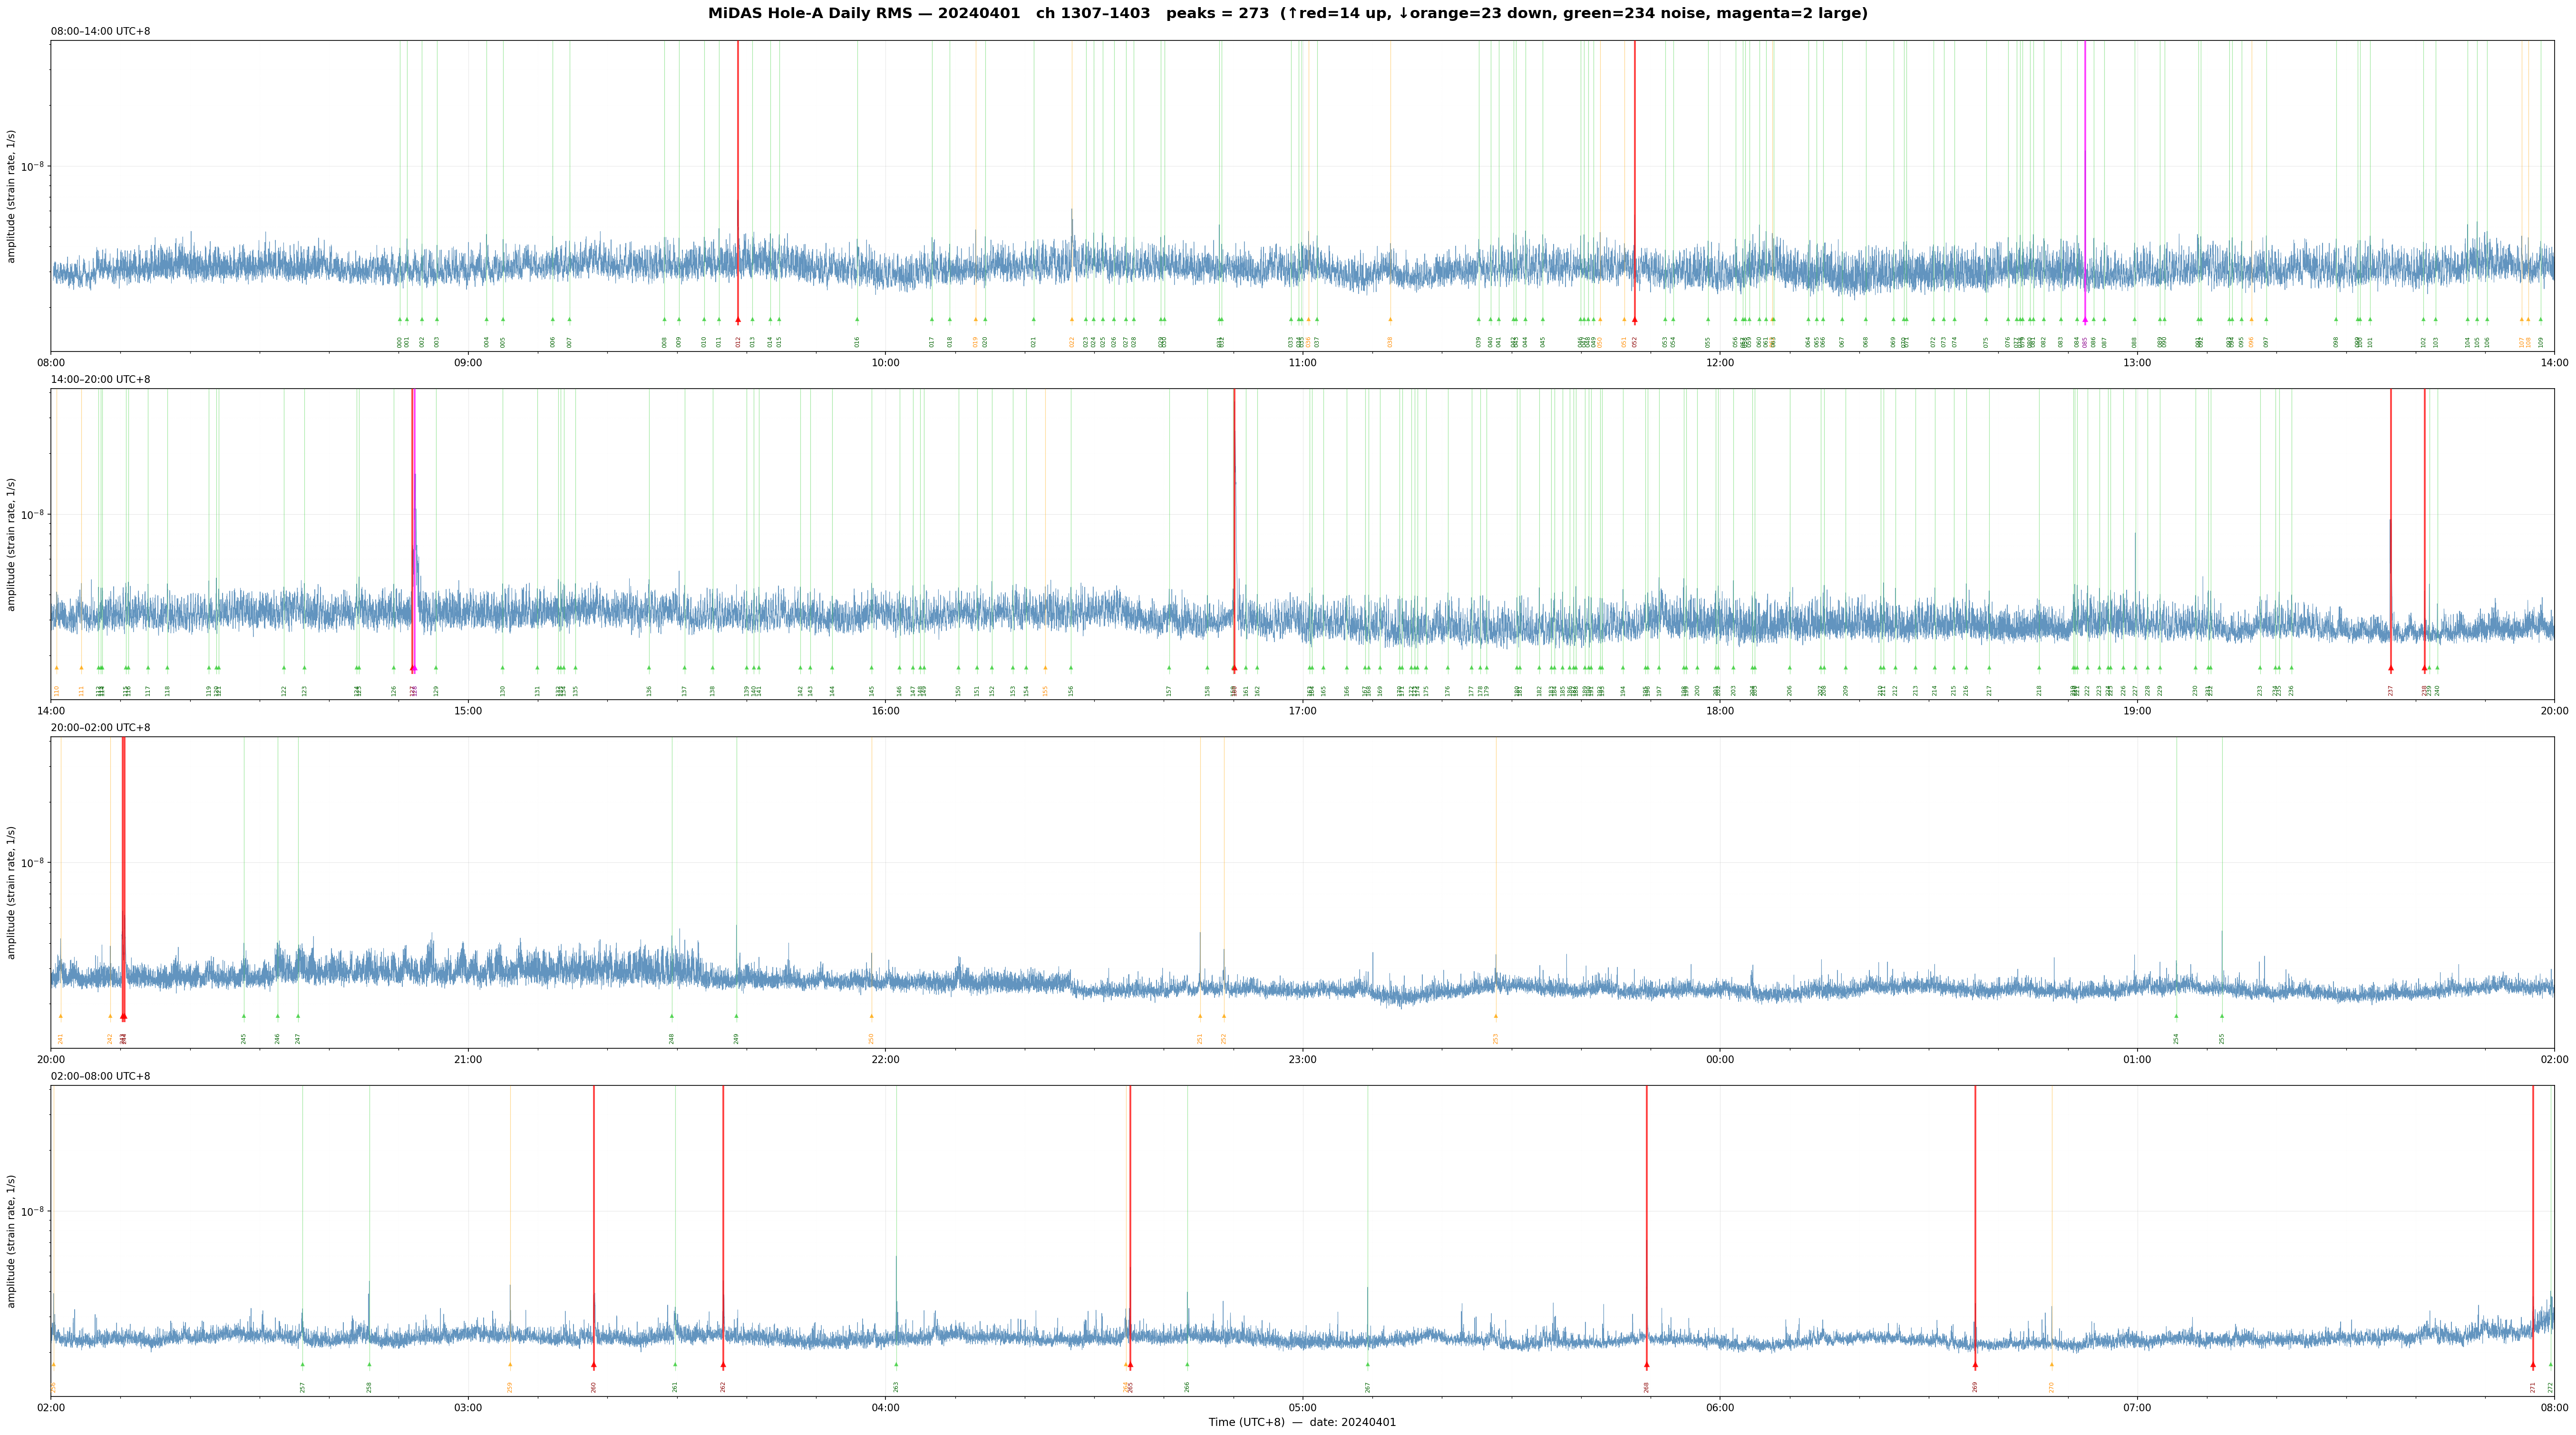Select the 17:00 time tick label
Viewport: 2576px width, 1435px height.
pos(1302,711)
